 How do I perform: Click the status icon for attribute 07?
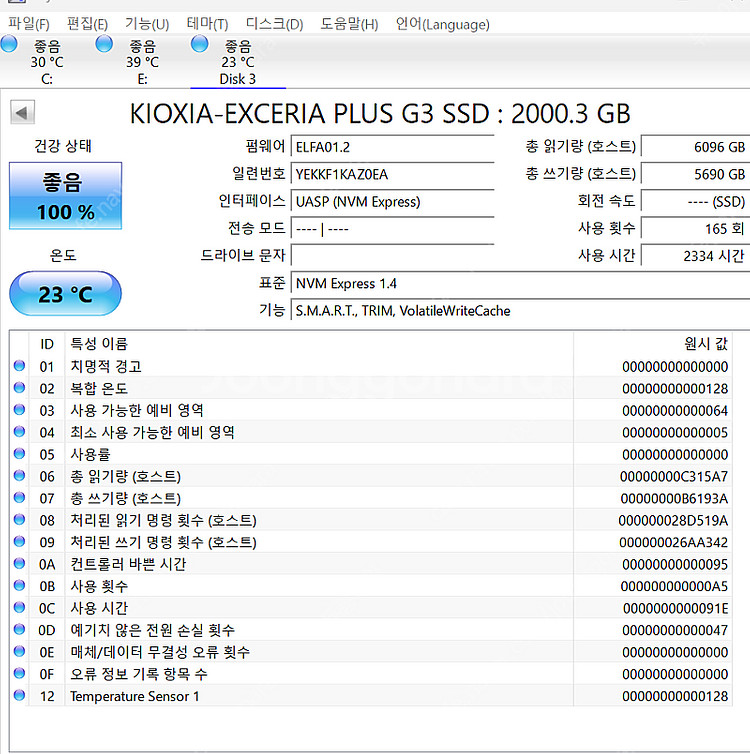pyautogui.click(x=19, y=498)
